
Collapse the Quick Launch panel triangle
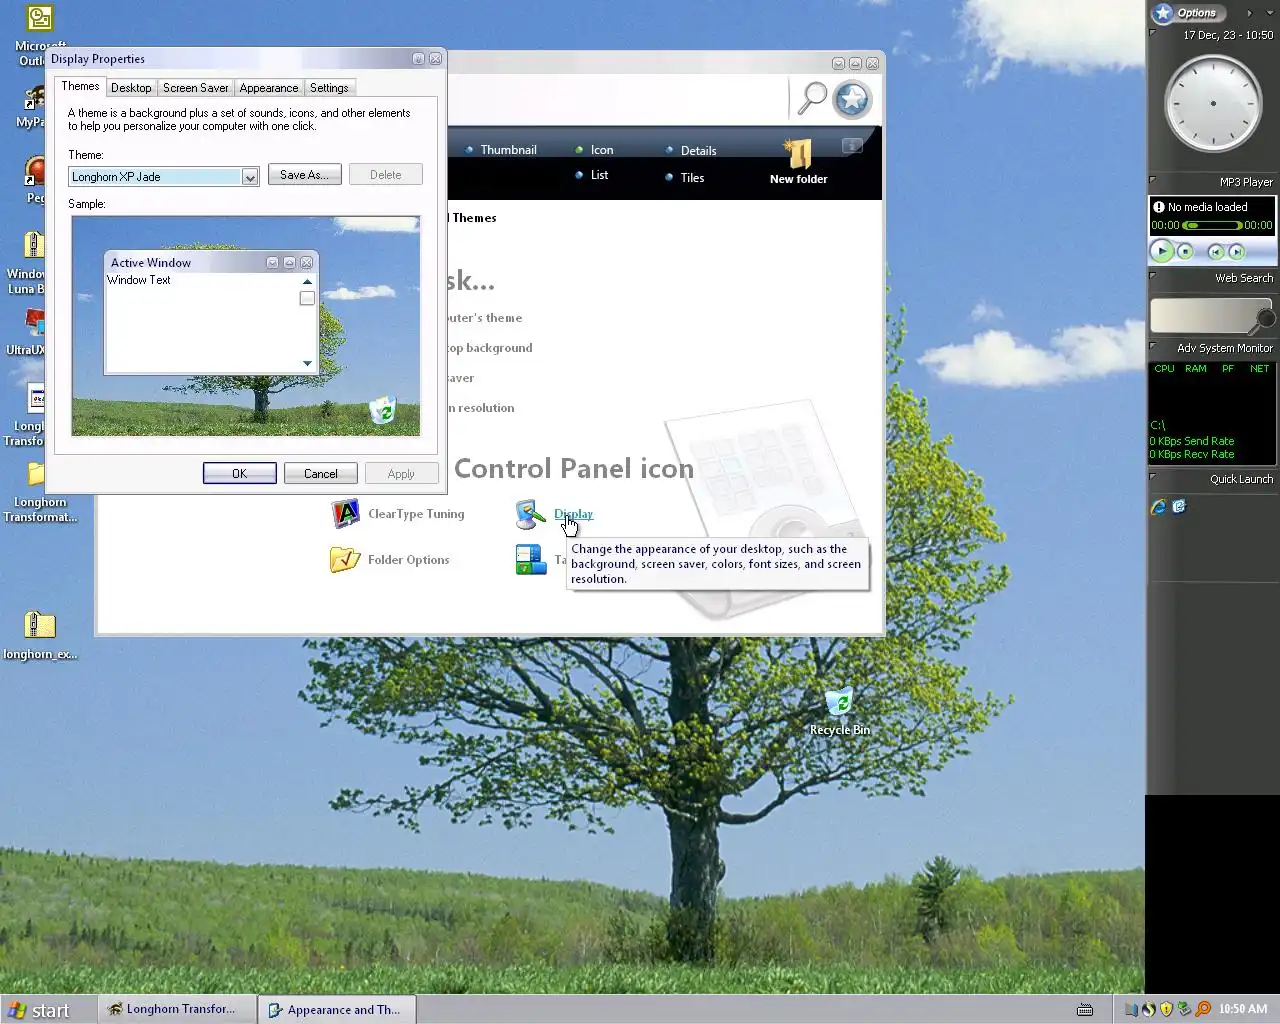pos(1153,477)
